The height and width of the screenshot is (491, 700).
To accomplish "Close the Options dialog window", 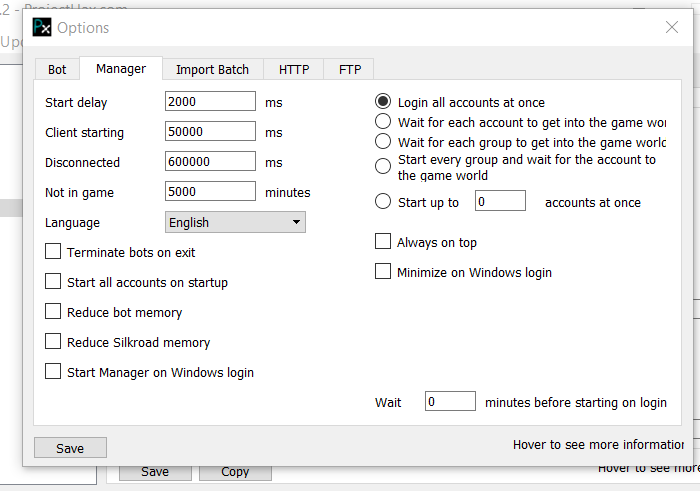I will point(671,27).
